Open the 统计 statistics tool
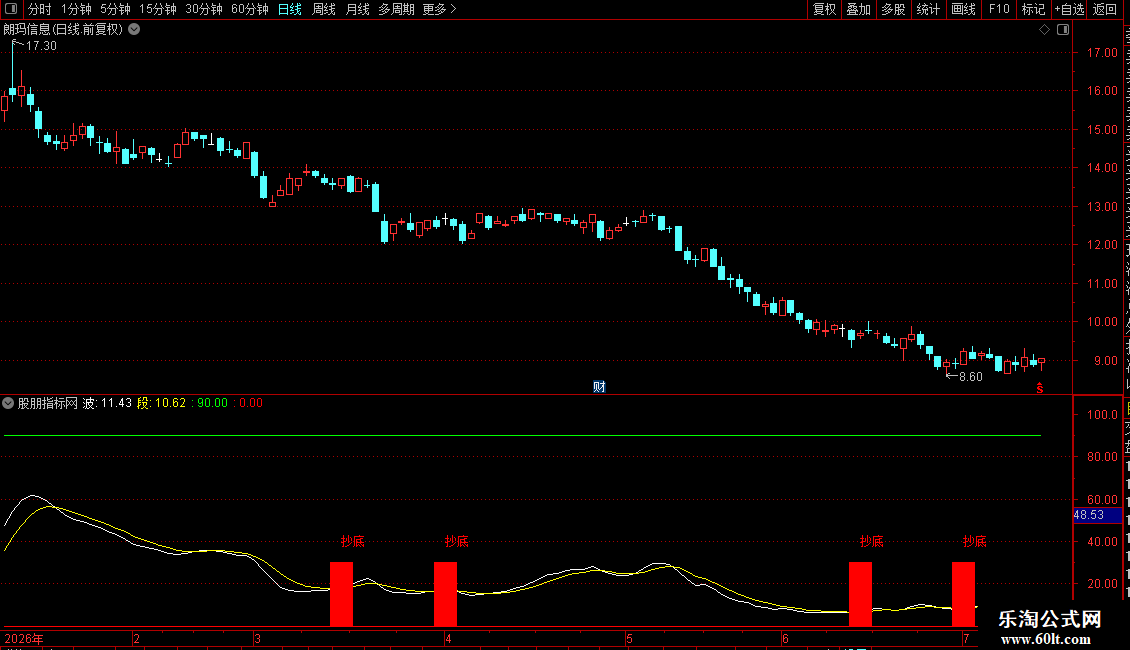1130x650 pixels. [x=927, y=9]
